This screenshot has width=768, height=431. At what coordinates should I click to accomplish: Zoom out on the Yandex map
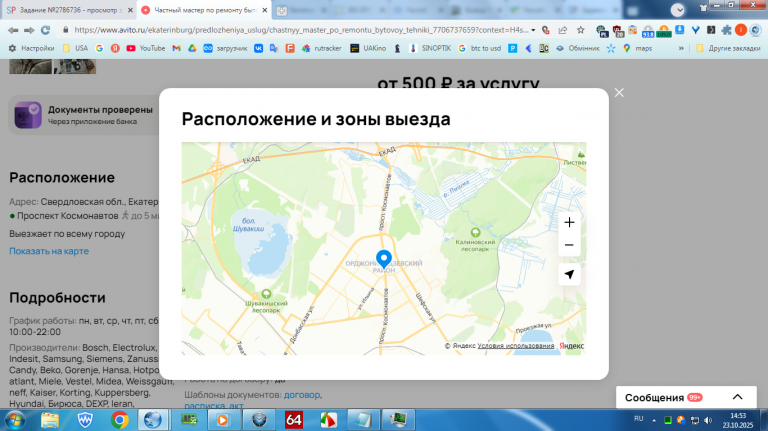pyautogui.click(x=569, y=244)
